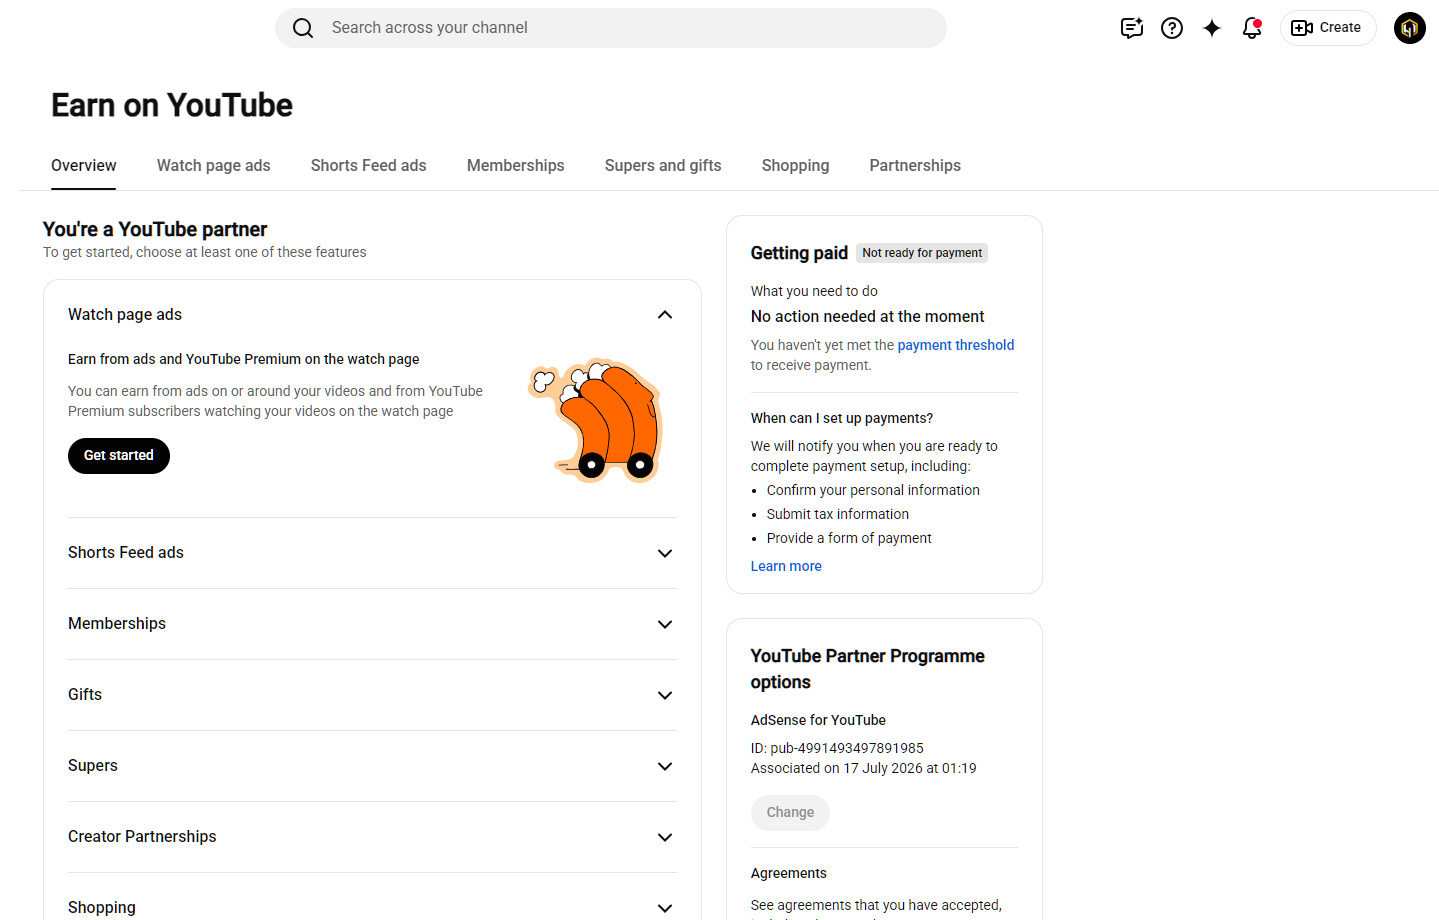Click 'Confirm your personal information' bullet
Screen dimensions: 1439x920
pyautogui.click(x=873, y=490)
